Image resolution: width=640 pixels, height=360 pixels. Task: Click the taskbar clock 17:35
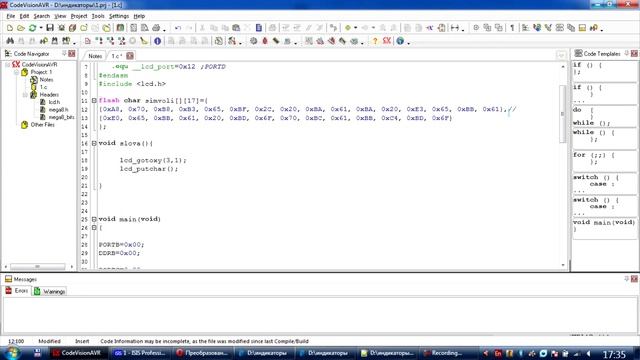[614, 354]
